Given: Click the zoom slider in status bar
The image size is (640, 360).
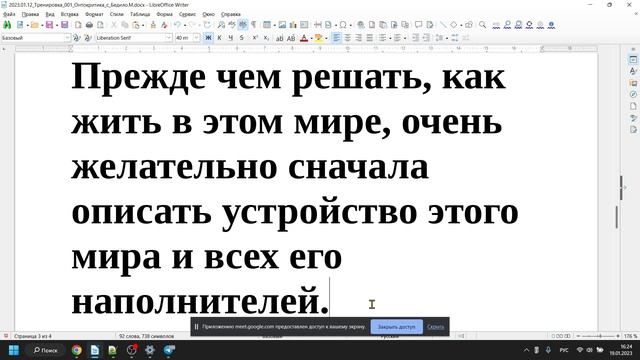Looking at the screenshot, I should 599,336.
